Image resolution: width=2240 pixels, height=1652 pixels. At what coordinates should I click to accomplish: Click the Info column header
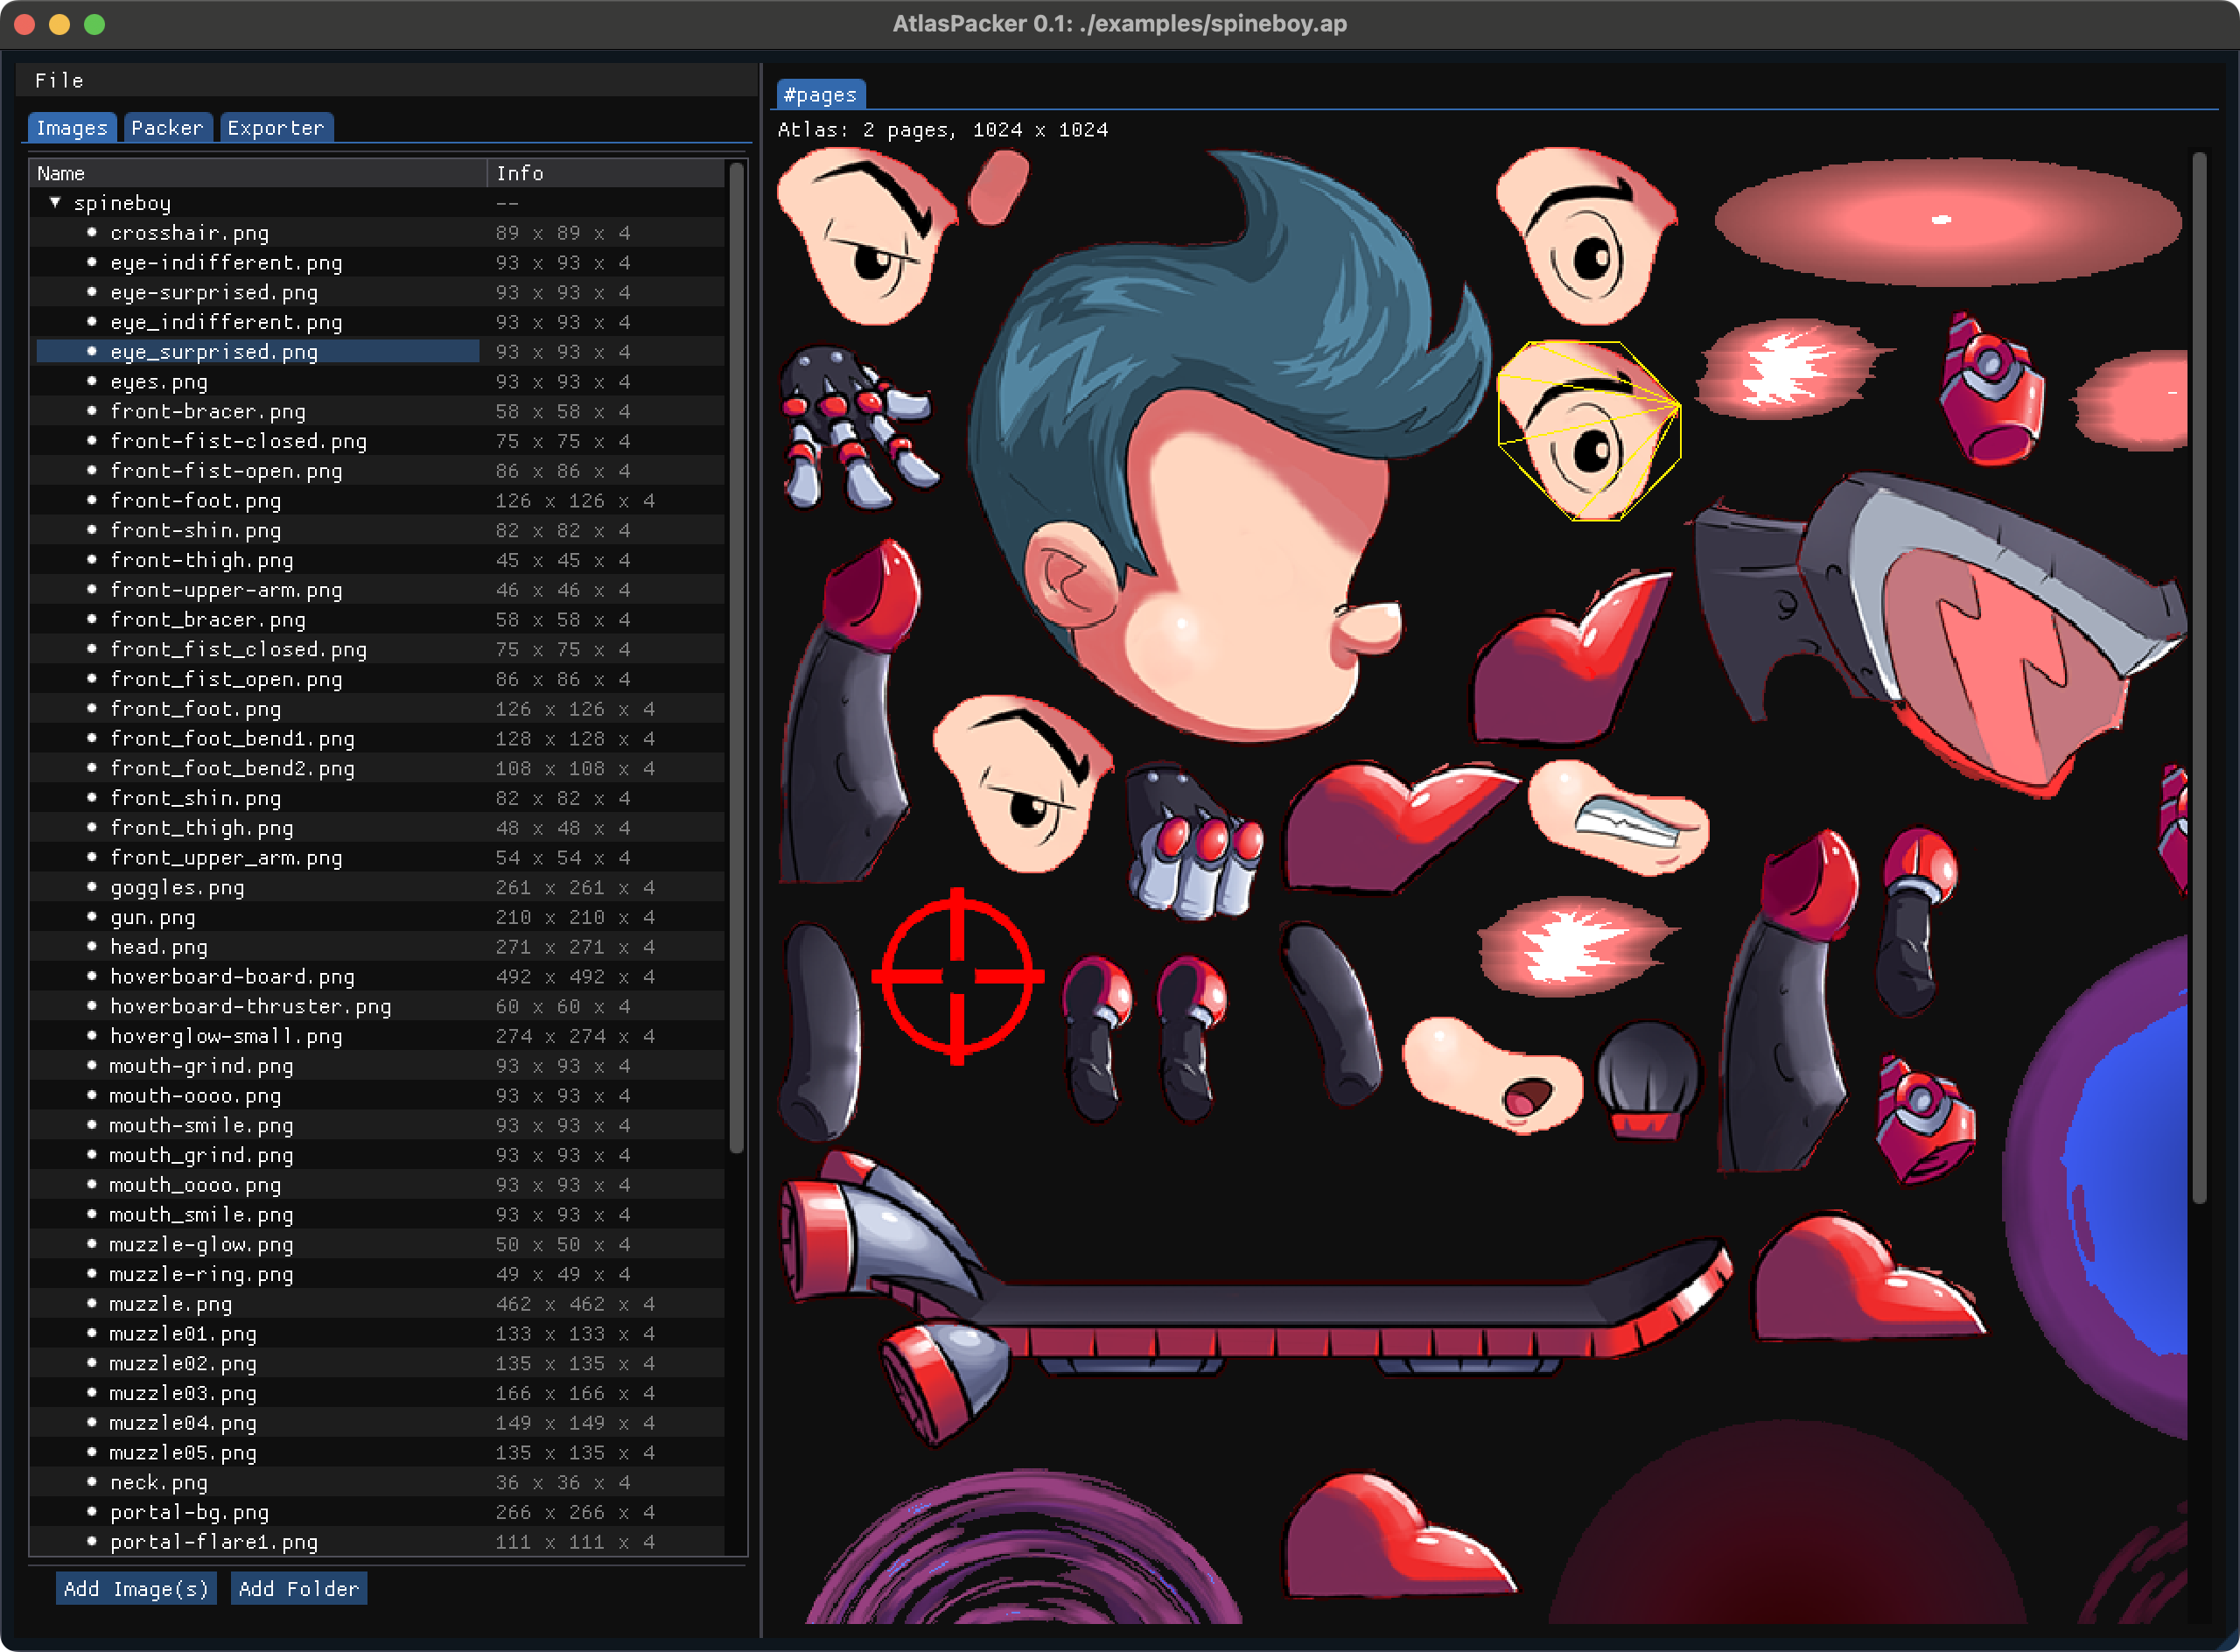coord(606,173)
